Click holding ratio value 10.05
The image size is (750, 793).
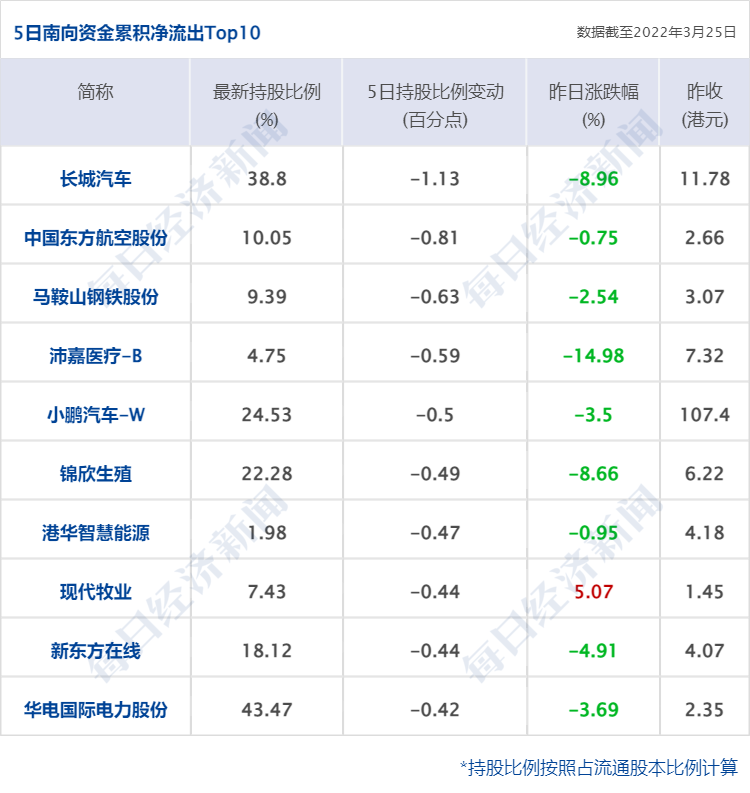[267, 238]
